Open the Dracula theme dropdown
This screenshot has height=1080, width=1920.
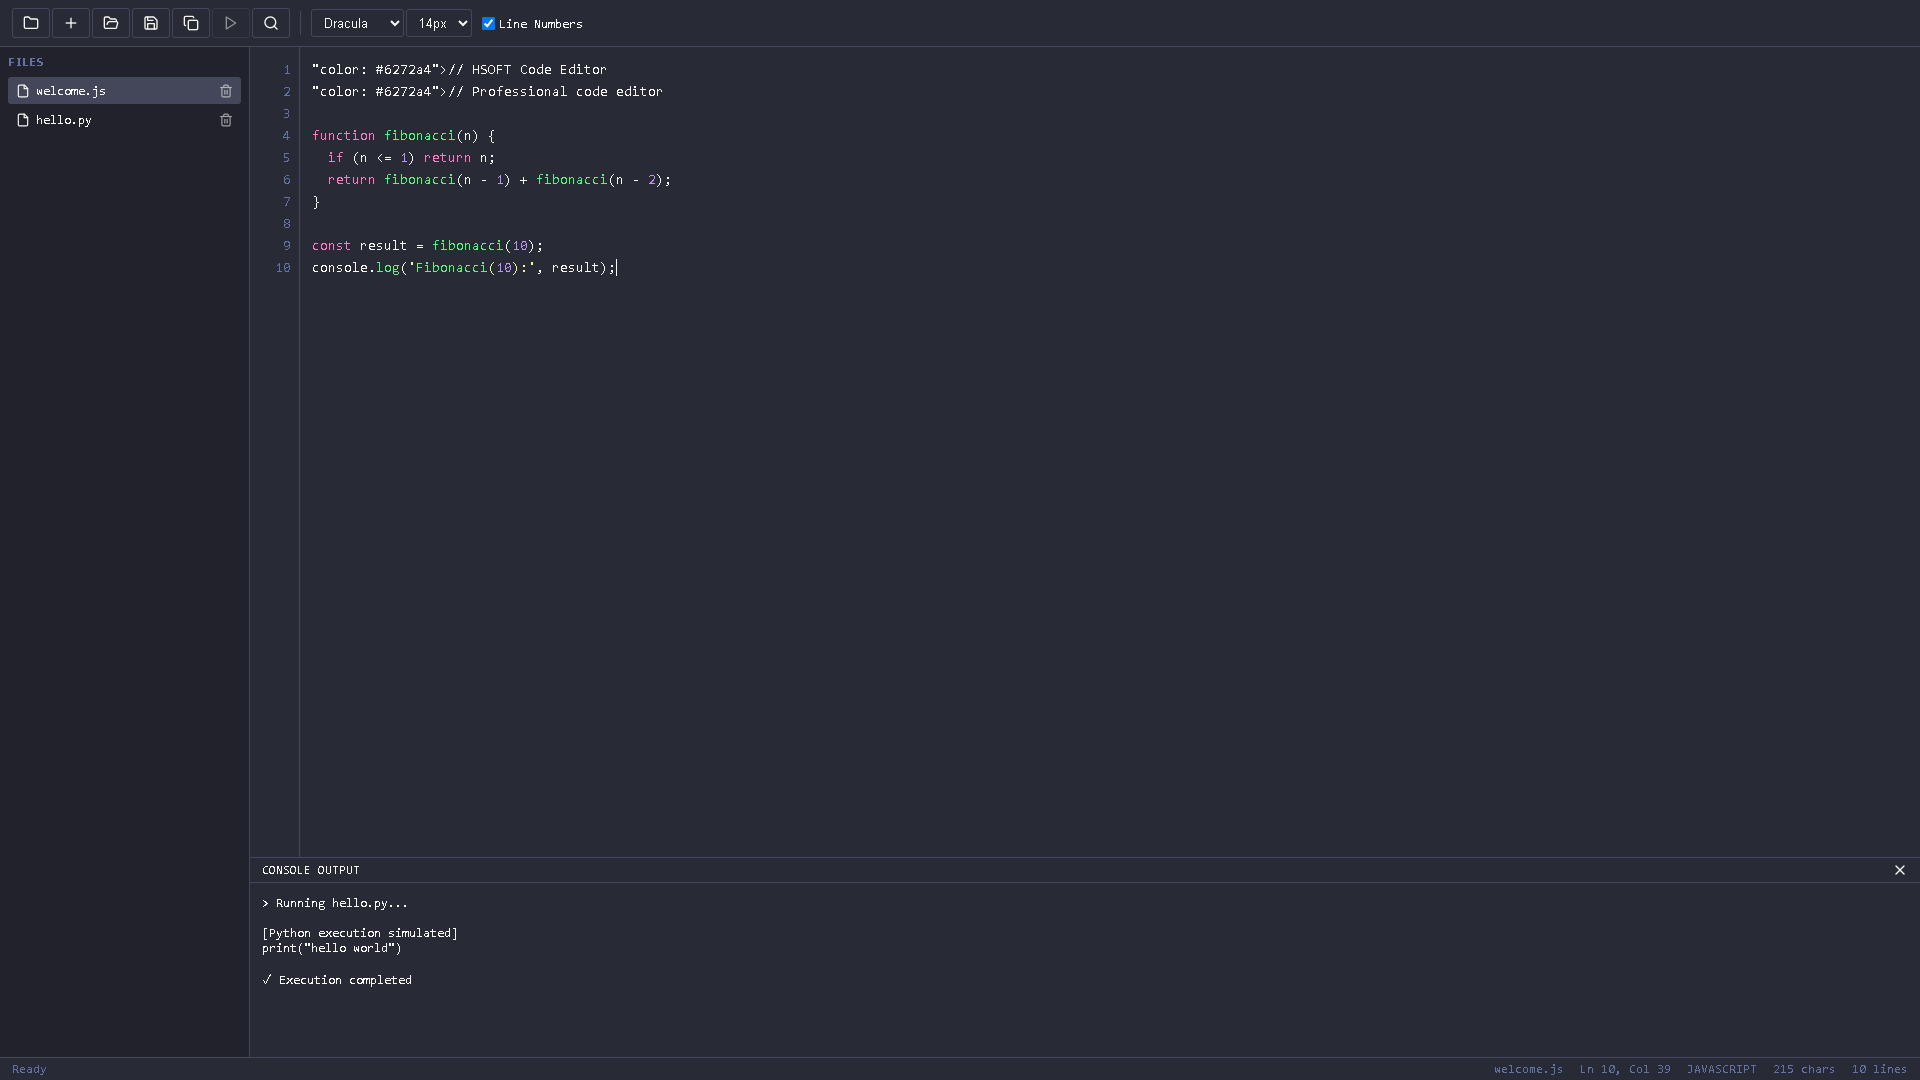(x=357, y=23)
